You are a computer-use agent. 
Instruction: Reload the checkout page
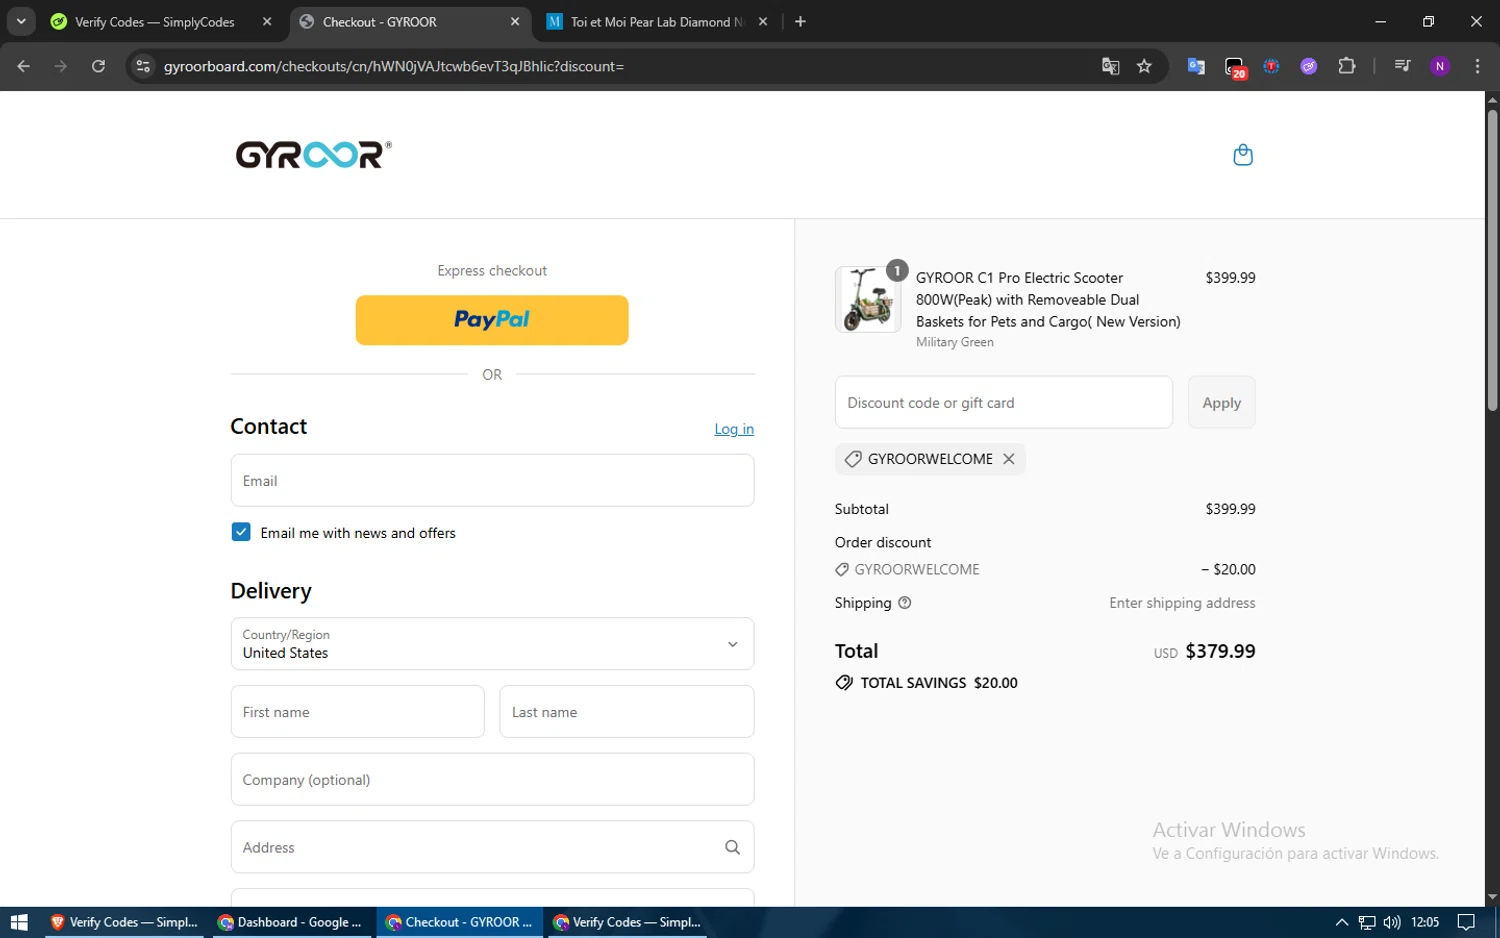(98, 66)
